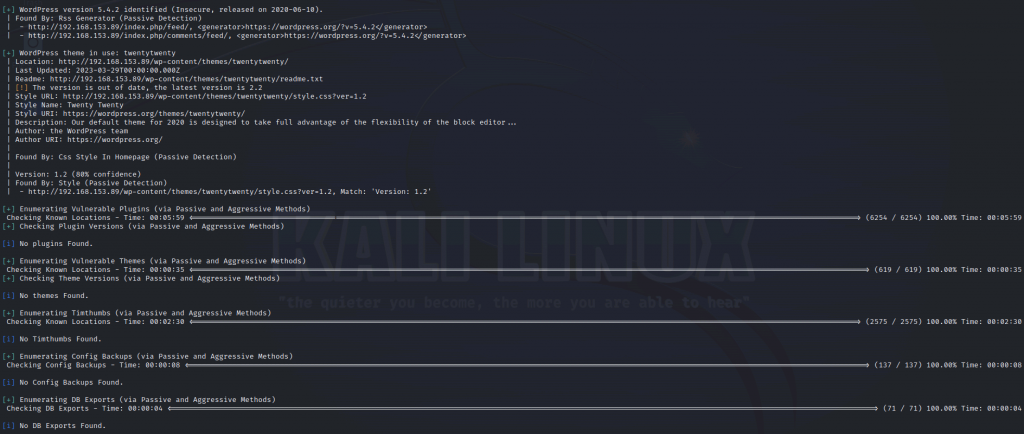Viewport: 1024px width, 434px height.
Task: Click "Found By: Css Style In Homepage" line
Action: click(x=125, y=157)
